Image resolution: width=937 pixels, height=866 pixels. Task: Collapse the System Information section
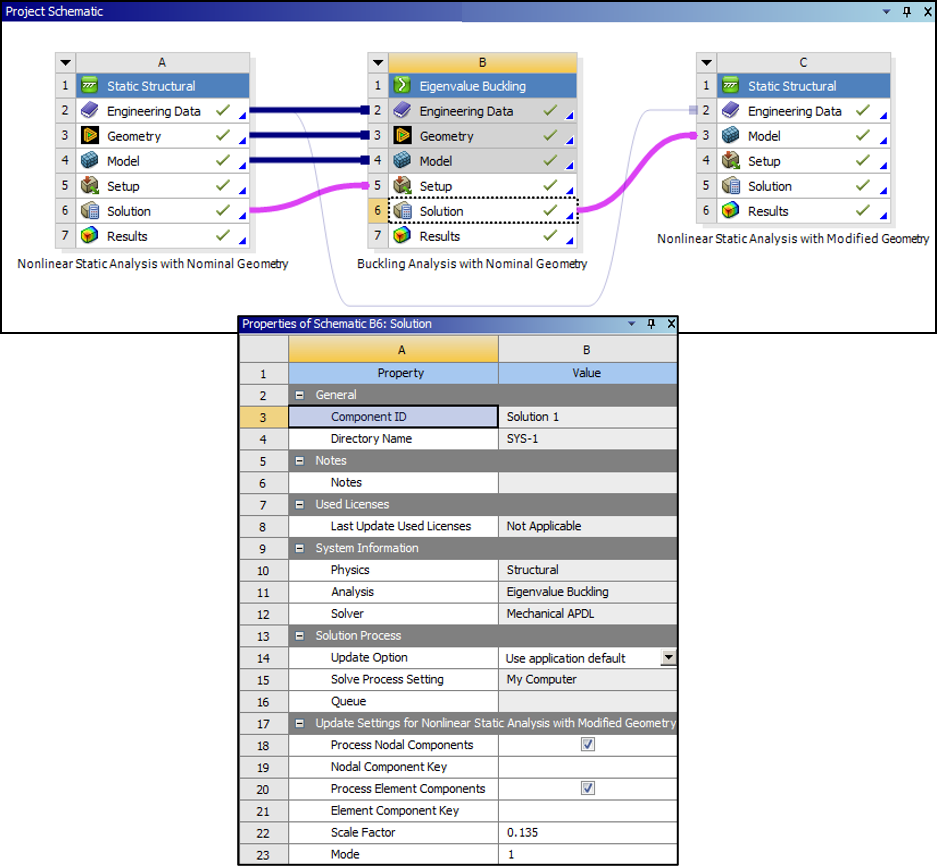[300, 548]
